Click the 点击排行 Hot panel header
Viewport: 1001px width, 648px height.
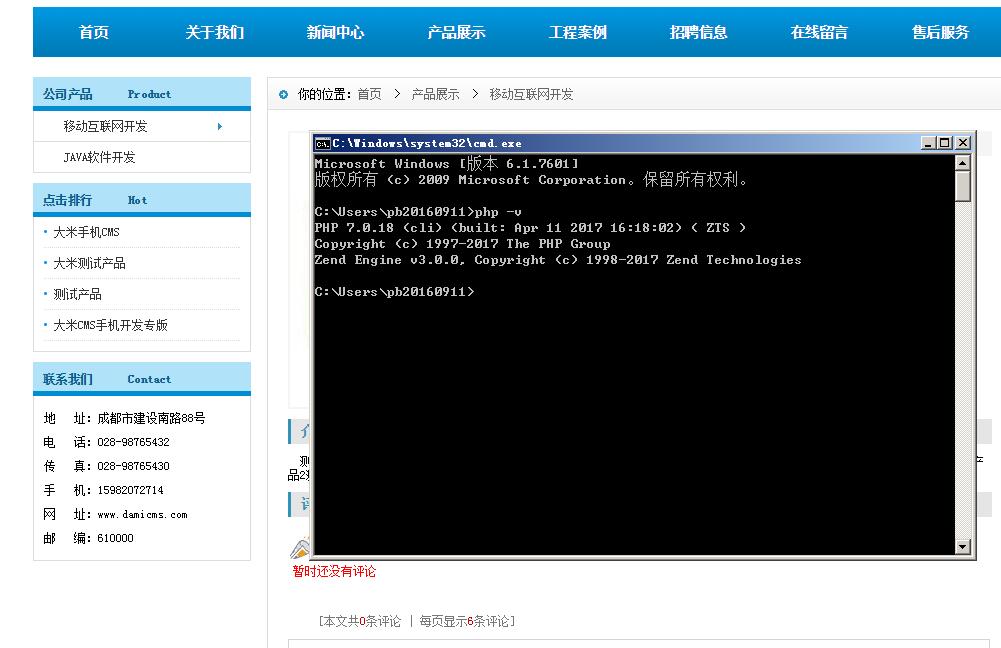pos(142,200)
